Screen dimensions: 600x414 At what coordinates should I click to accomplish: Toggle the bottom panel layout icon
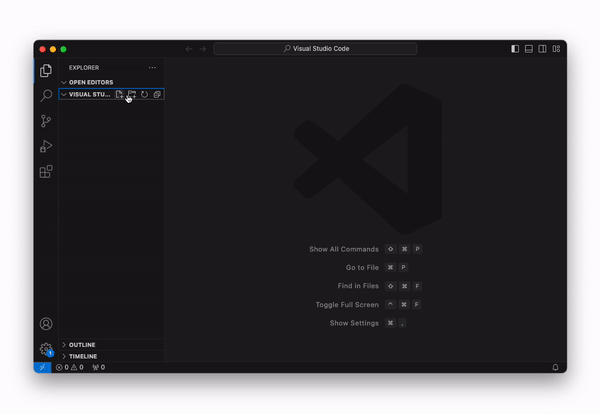(529, 49)
